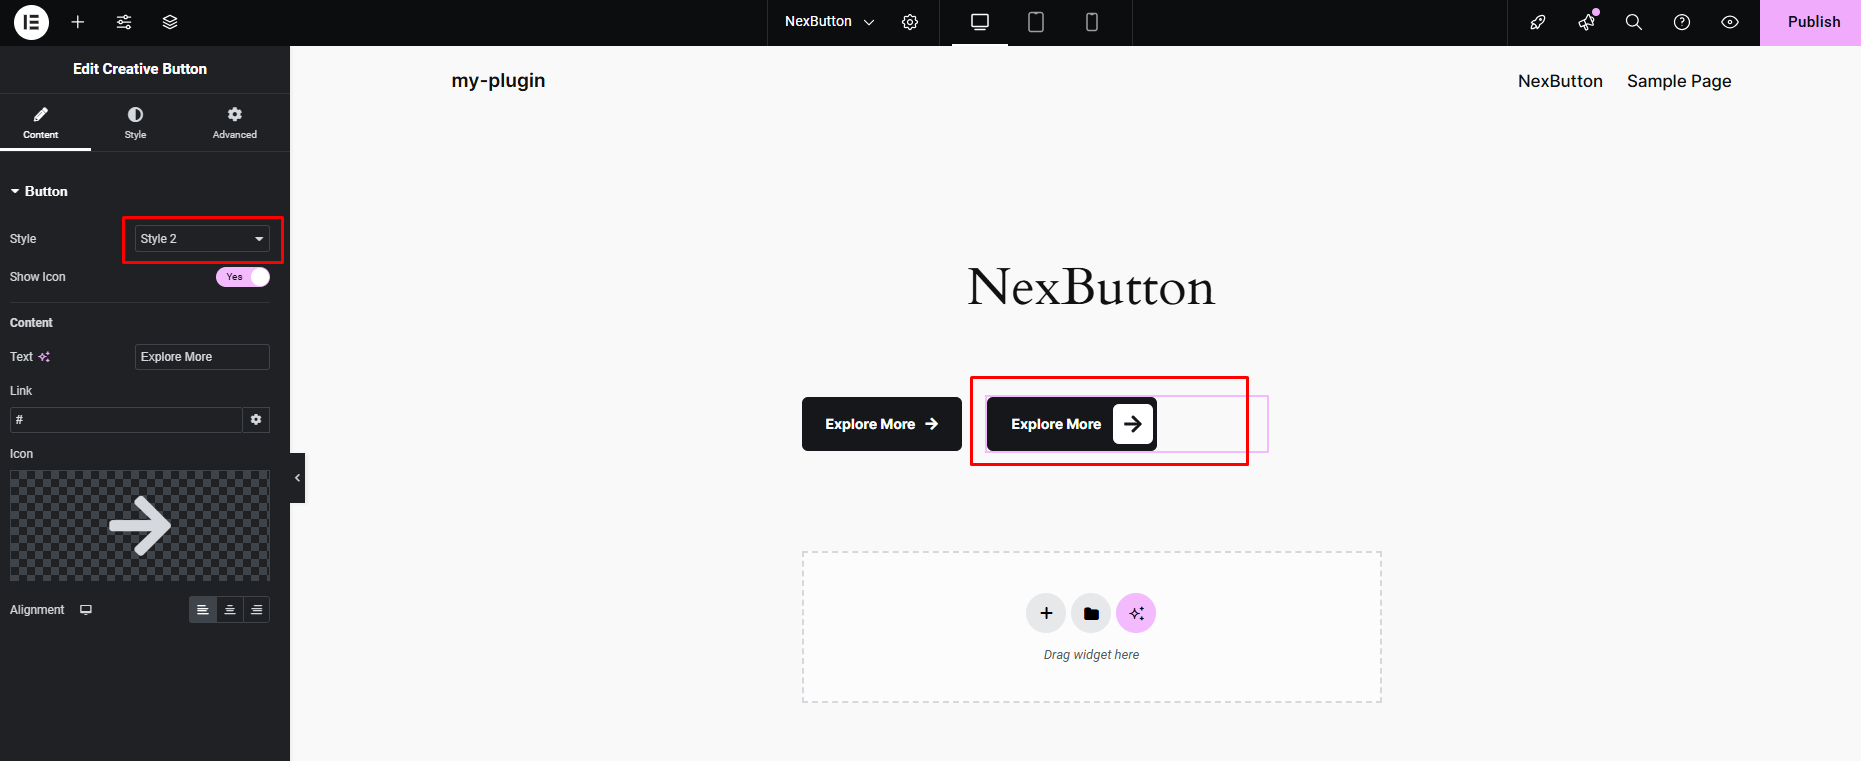This screenshot has width=1861, height=761.
Task: Open the Structure layers icon
Action: [170, 22]
